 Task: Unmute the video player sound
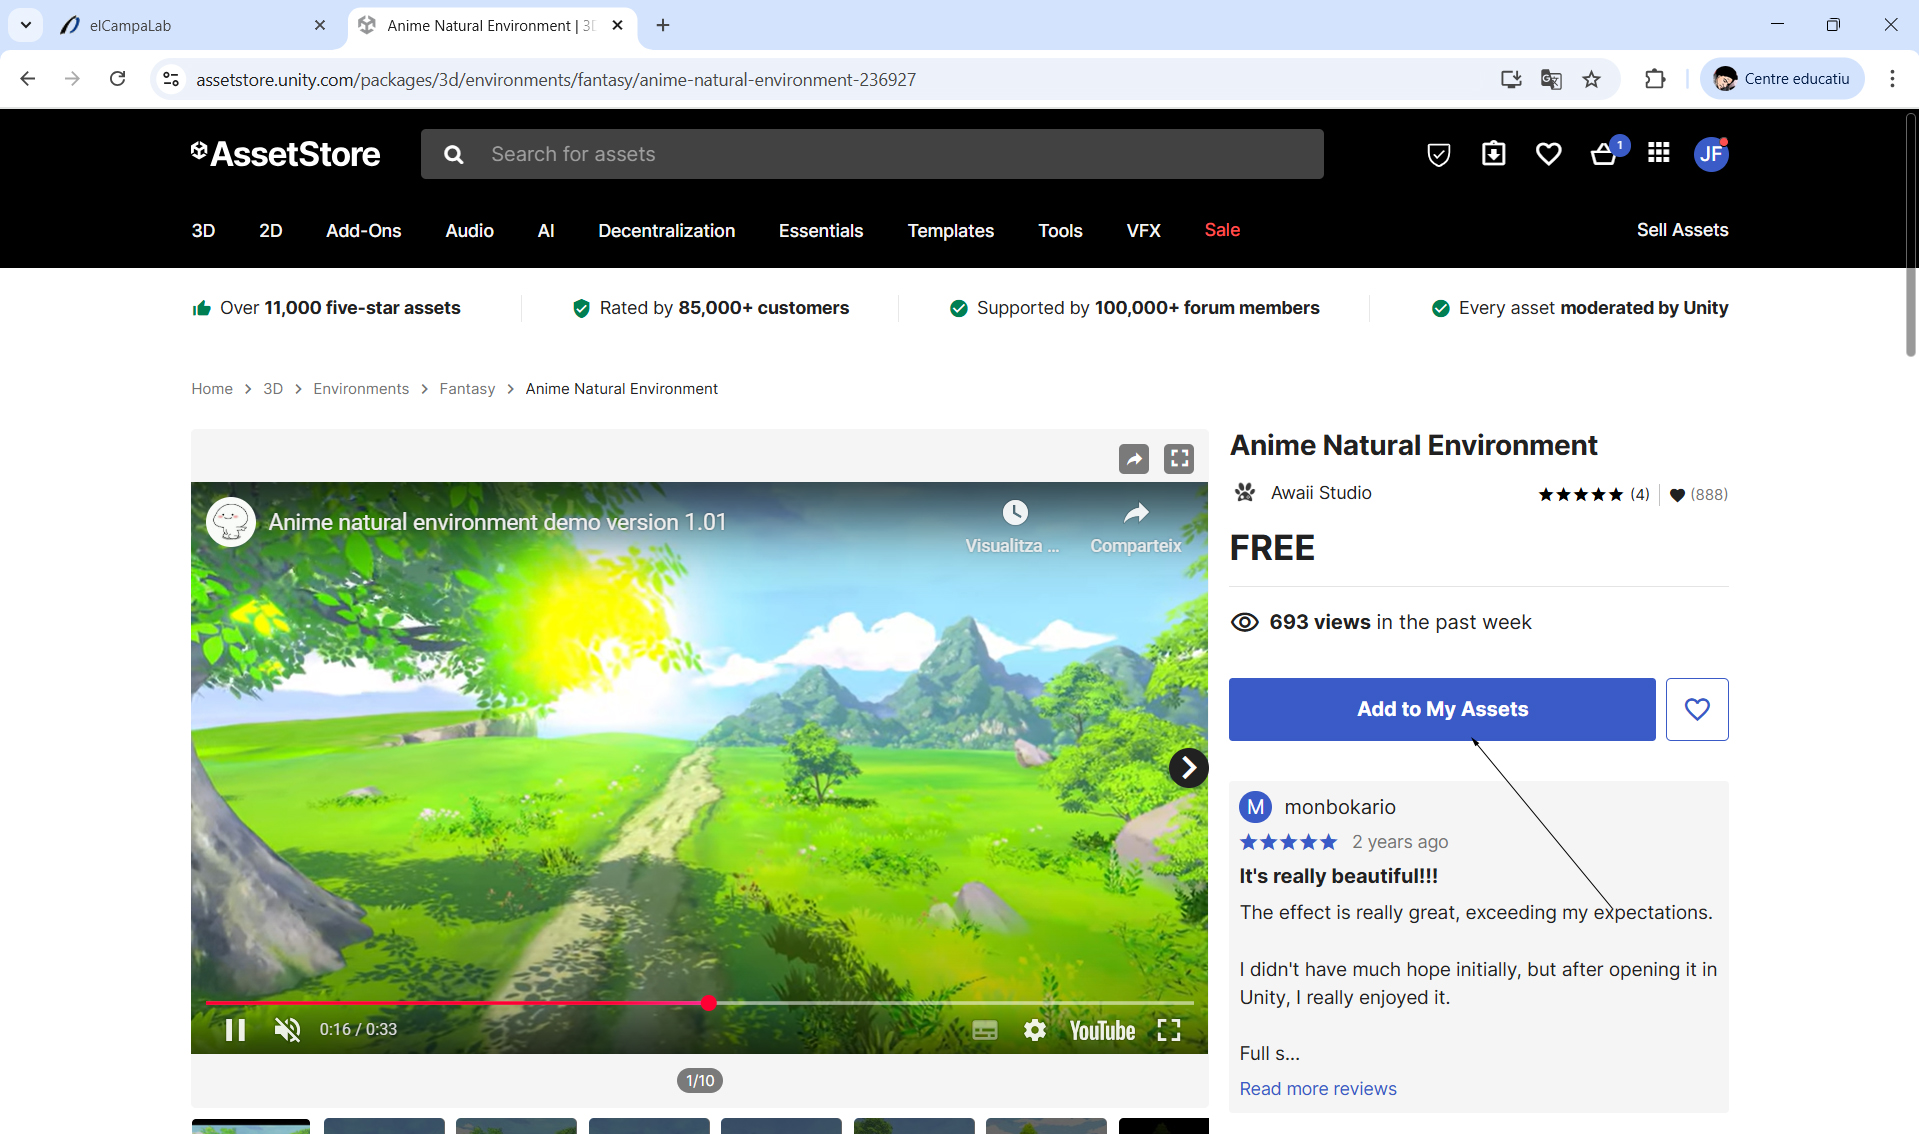click(x=287, y=1030)
